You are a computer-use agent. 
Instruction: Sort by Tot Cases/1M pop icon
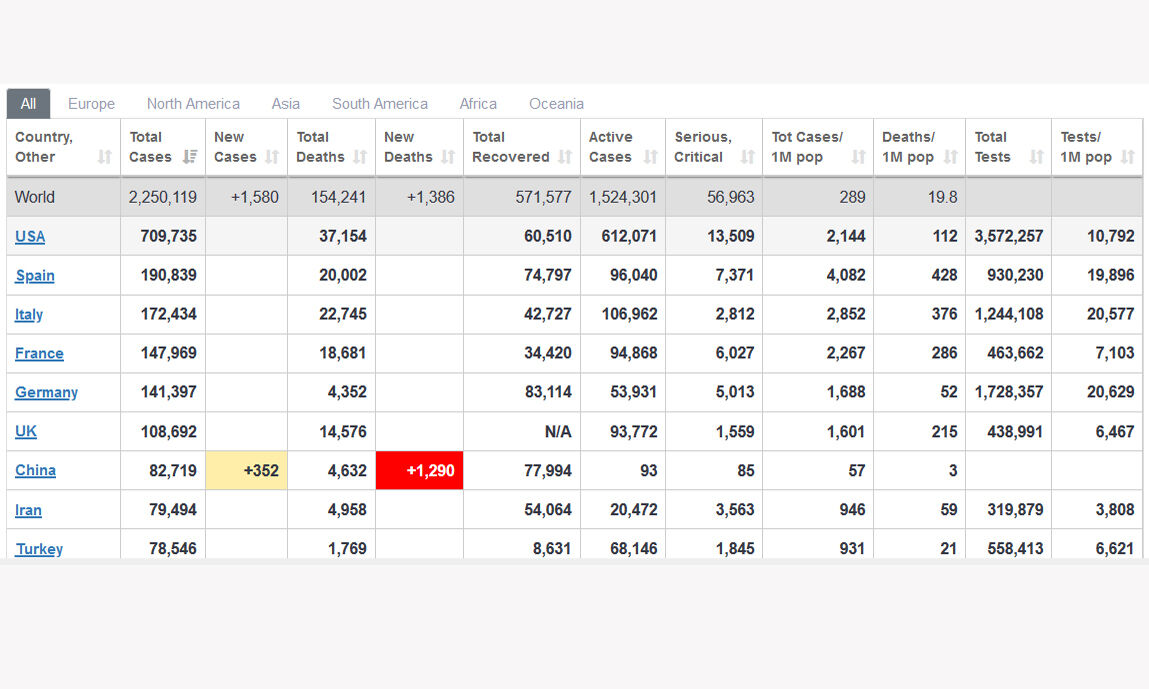point(858,157)
